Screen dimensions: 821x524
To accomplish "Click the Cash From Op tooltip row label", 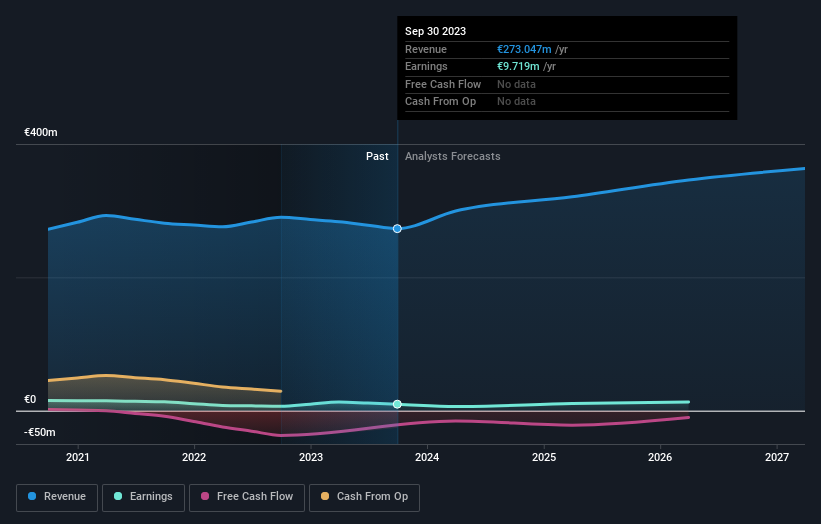I will [440, 102].
